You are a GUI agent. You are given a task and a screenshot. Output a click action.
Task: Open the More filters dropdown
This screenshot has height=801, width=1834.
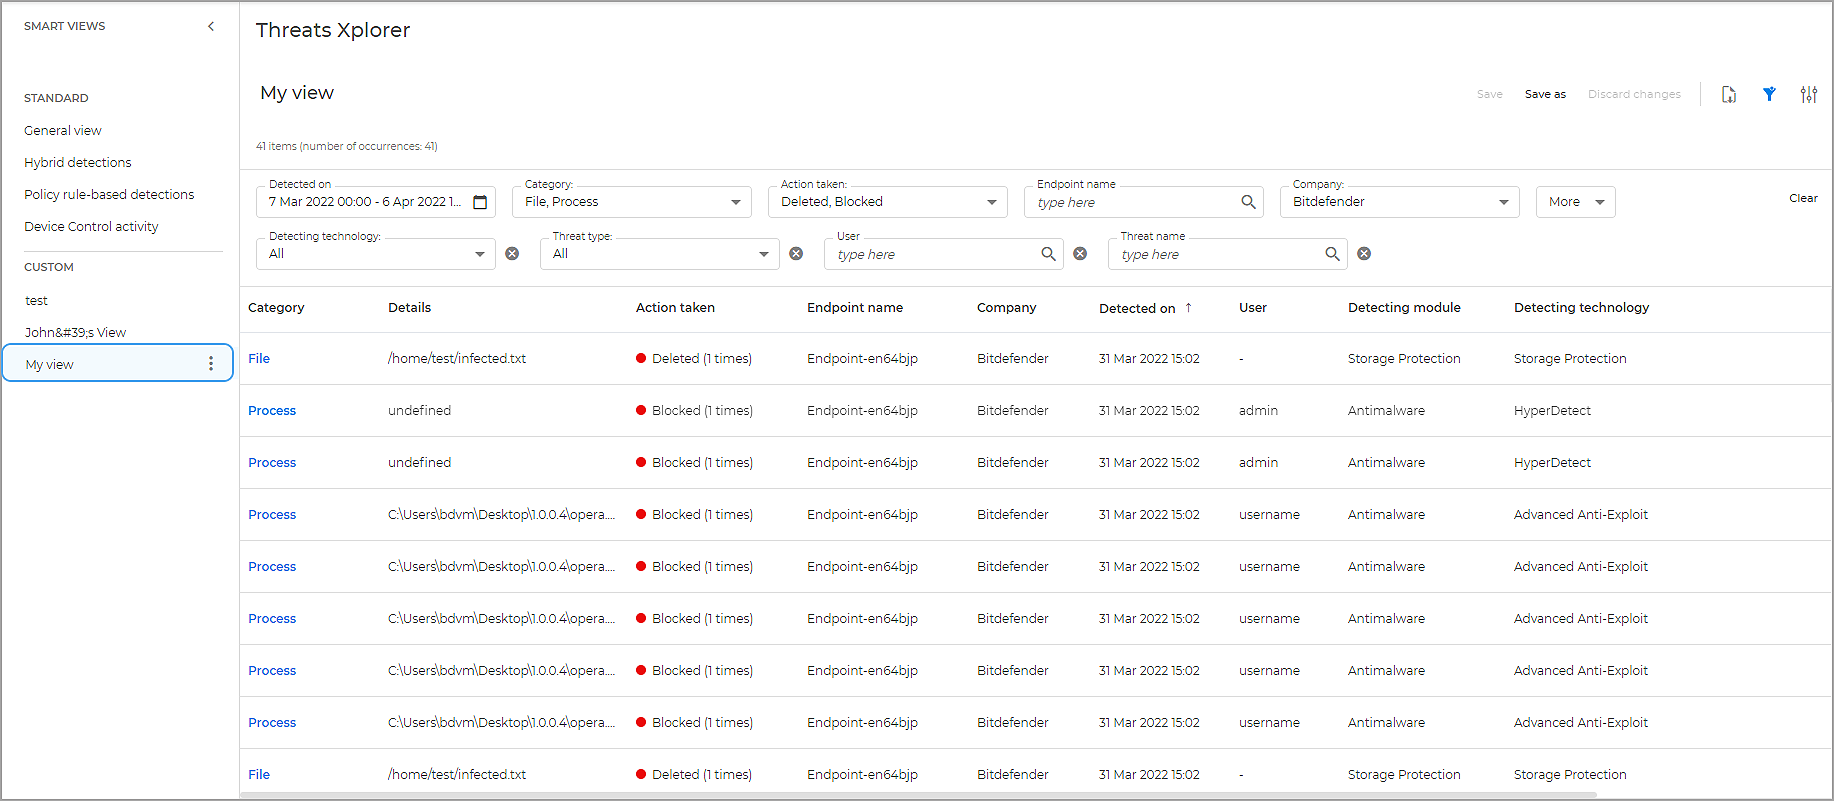coord(1575,202)
